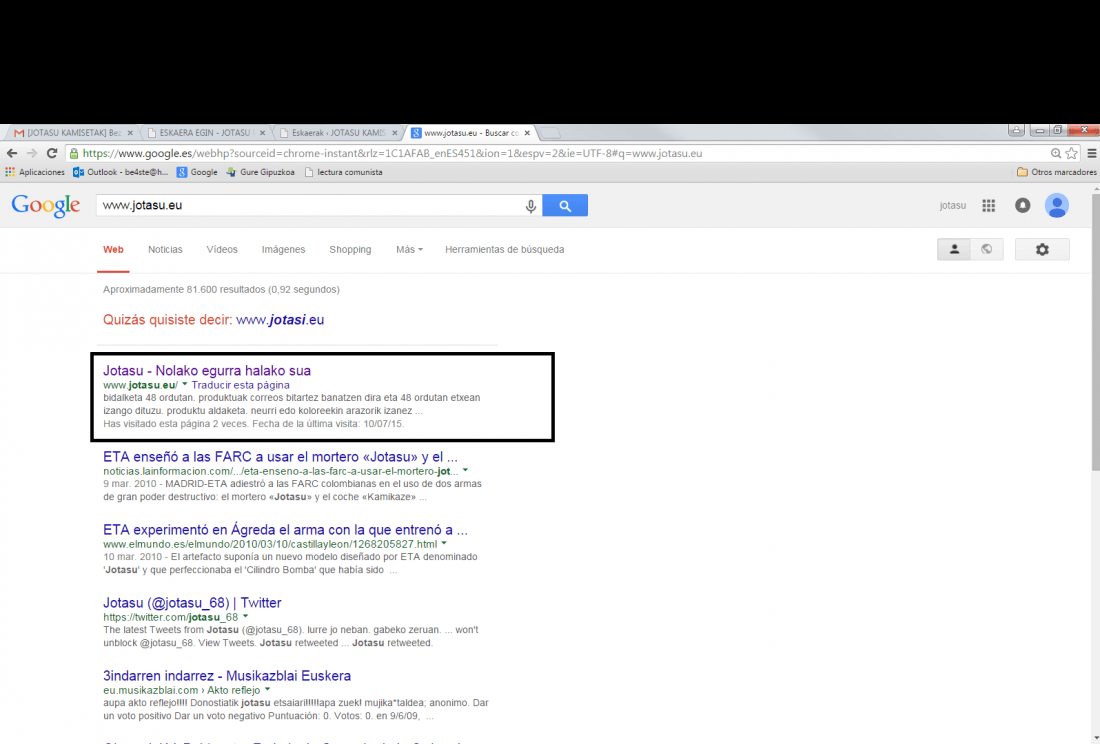The height and width of the screenshot is (744, 1100).
Task: Open ETA experimentó en Ágreda result
Action: coord(286,529)
